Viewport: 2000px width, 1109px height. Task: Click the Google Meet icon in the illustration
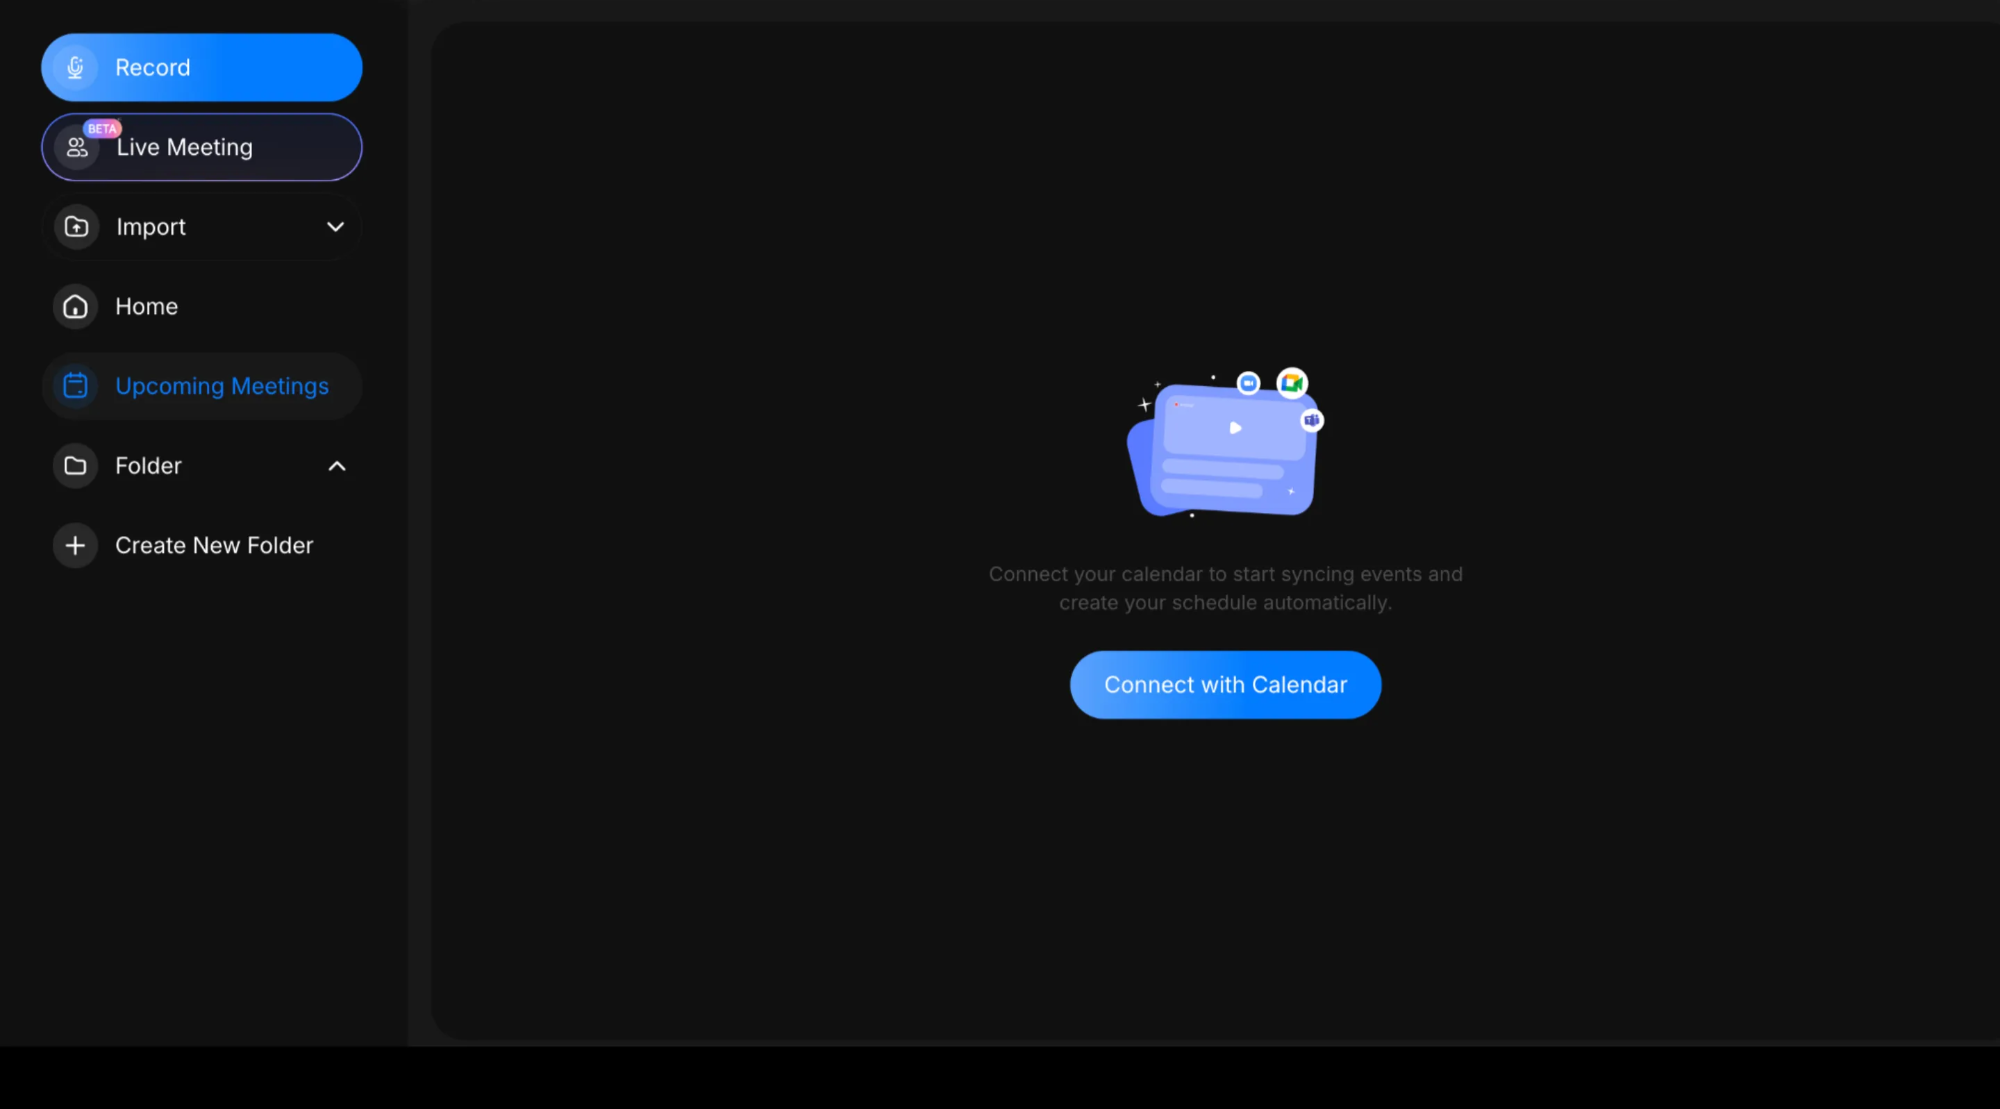[1291, 383]
